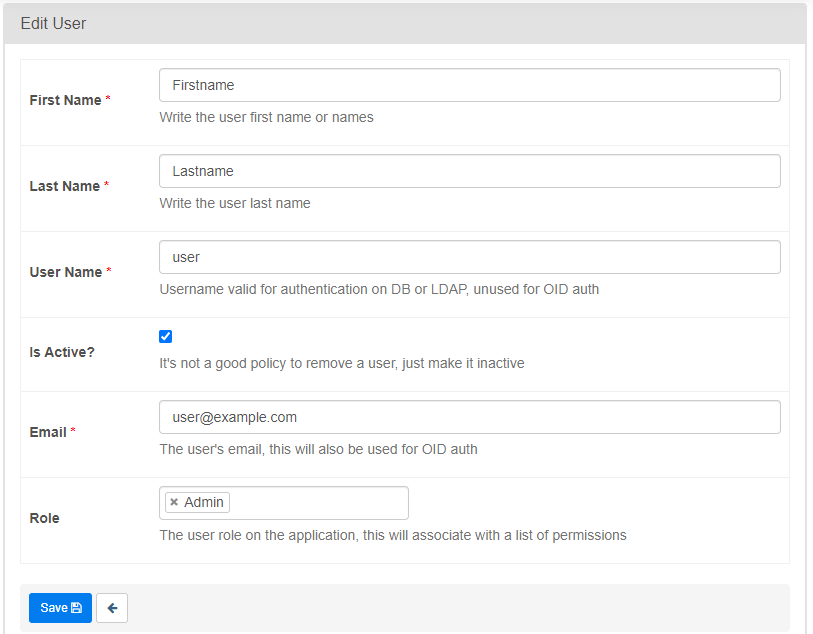Click the 'Role' label
The height and width of the screenshot is (634, 813).
(44, 518)
